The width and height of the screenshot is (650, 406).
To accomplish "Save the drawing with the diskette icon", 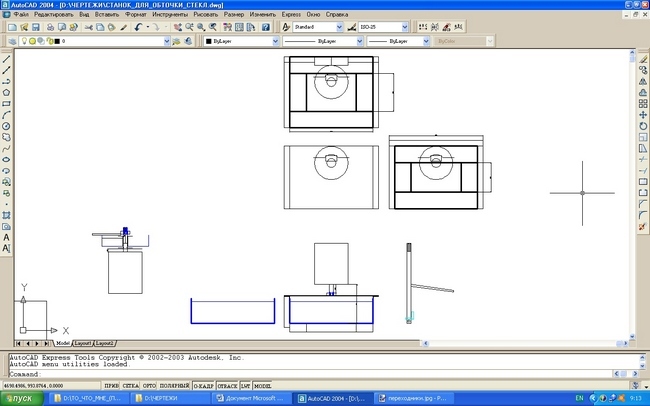I will point(36,27).
